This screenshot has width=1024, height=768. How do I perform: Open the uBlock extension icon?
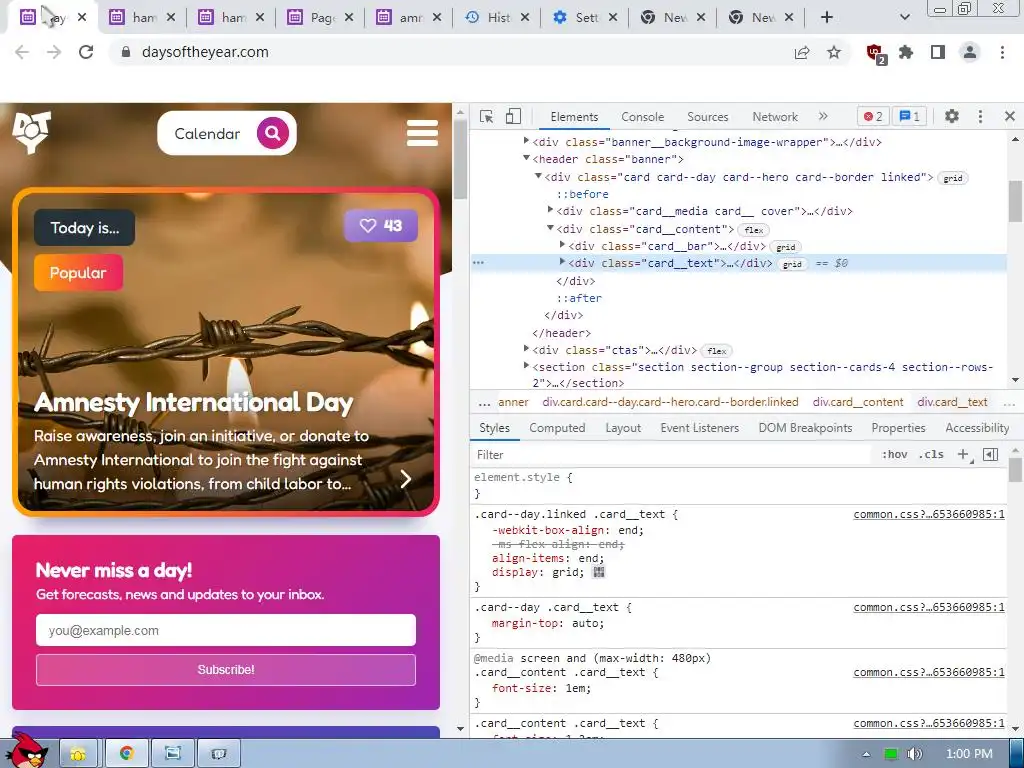(x=875, y=54)
